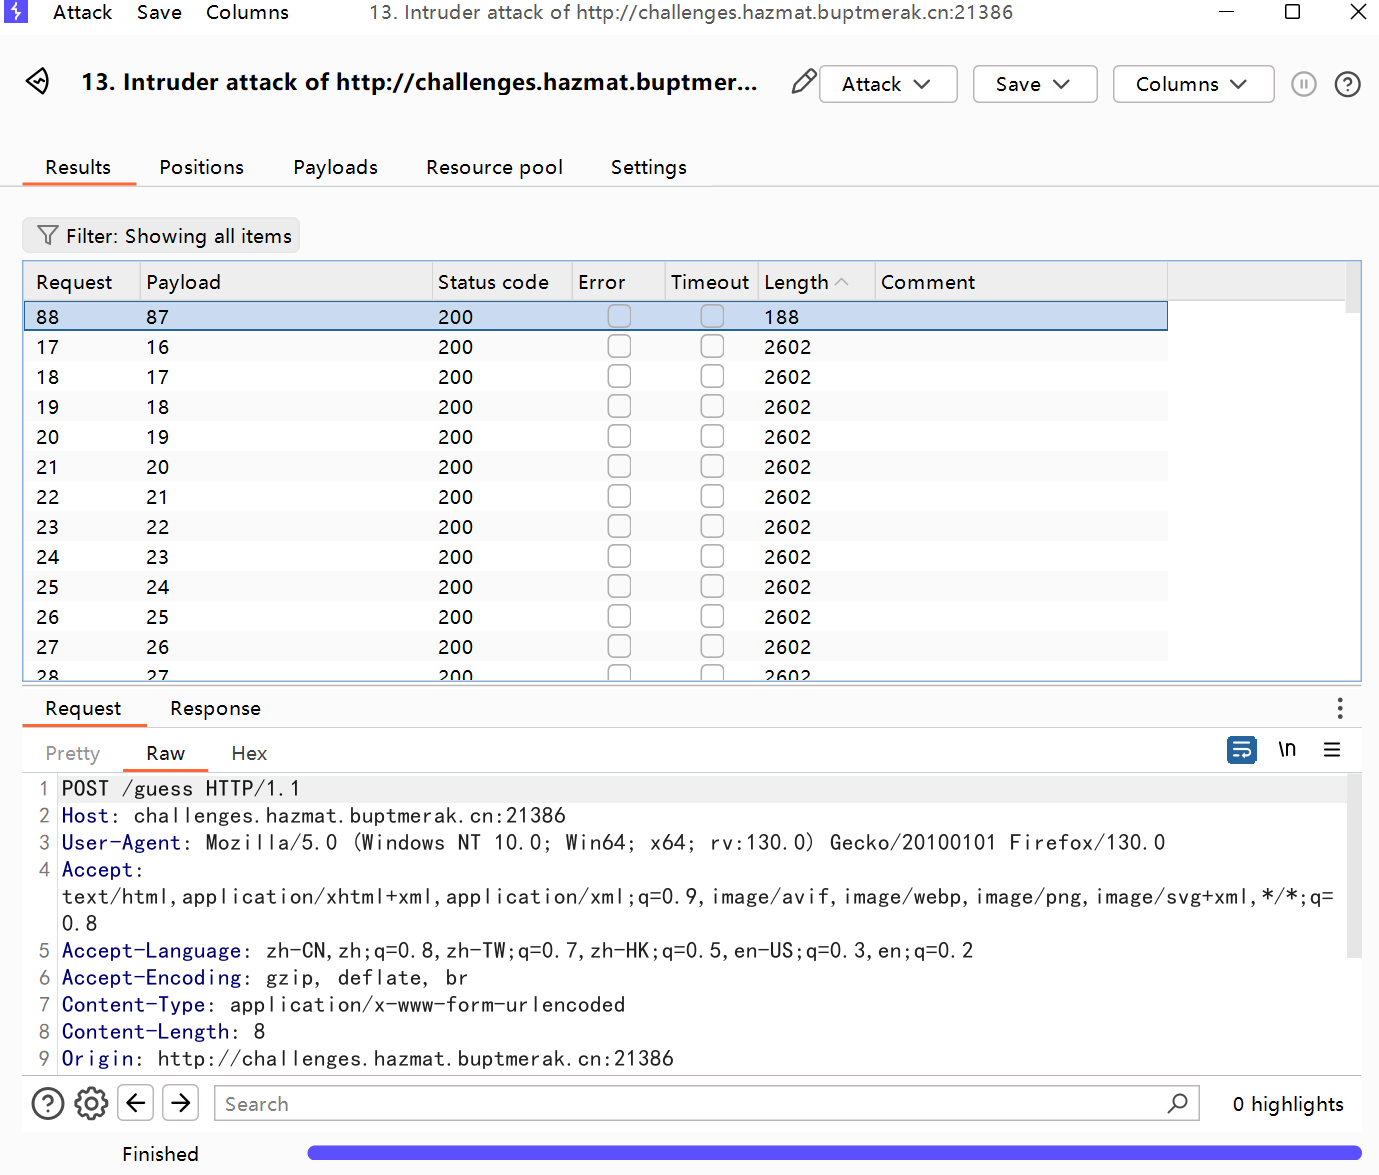The width and height of the screenshot is (1379, 1175).
Task: Toggle the line wrap icon in the request viewer
Action: click(x=1242, y=749)
